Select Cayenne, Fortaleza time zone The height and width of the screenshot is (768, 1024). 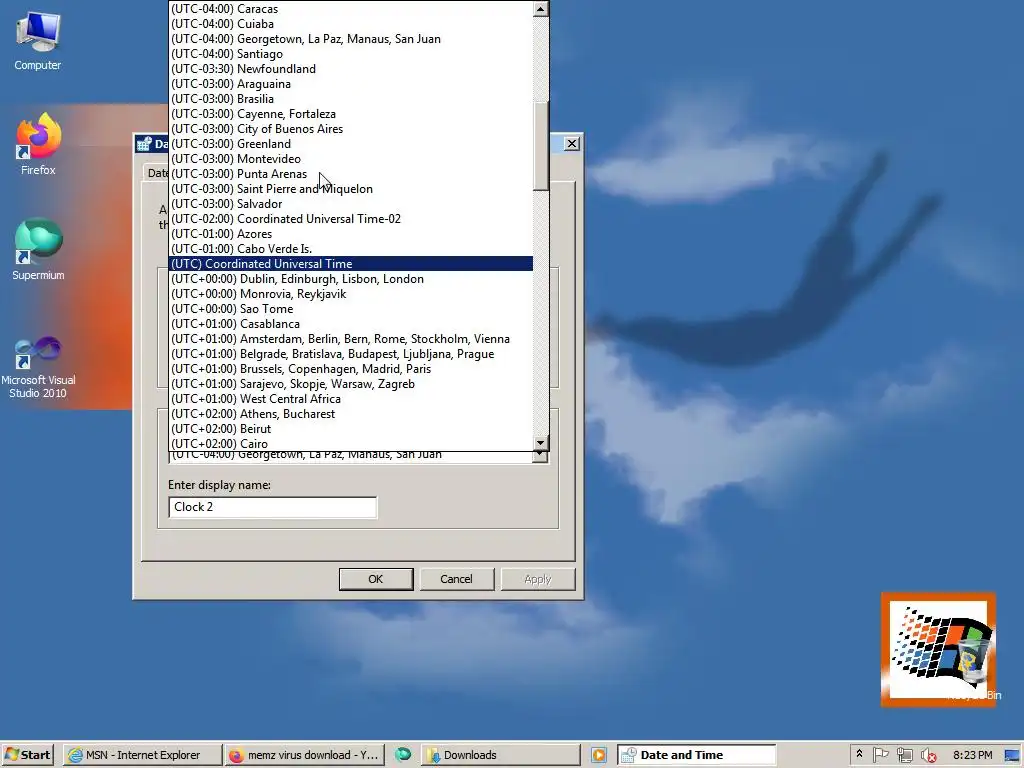[x=351, y=114]
